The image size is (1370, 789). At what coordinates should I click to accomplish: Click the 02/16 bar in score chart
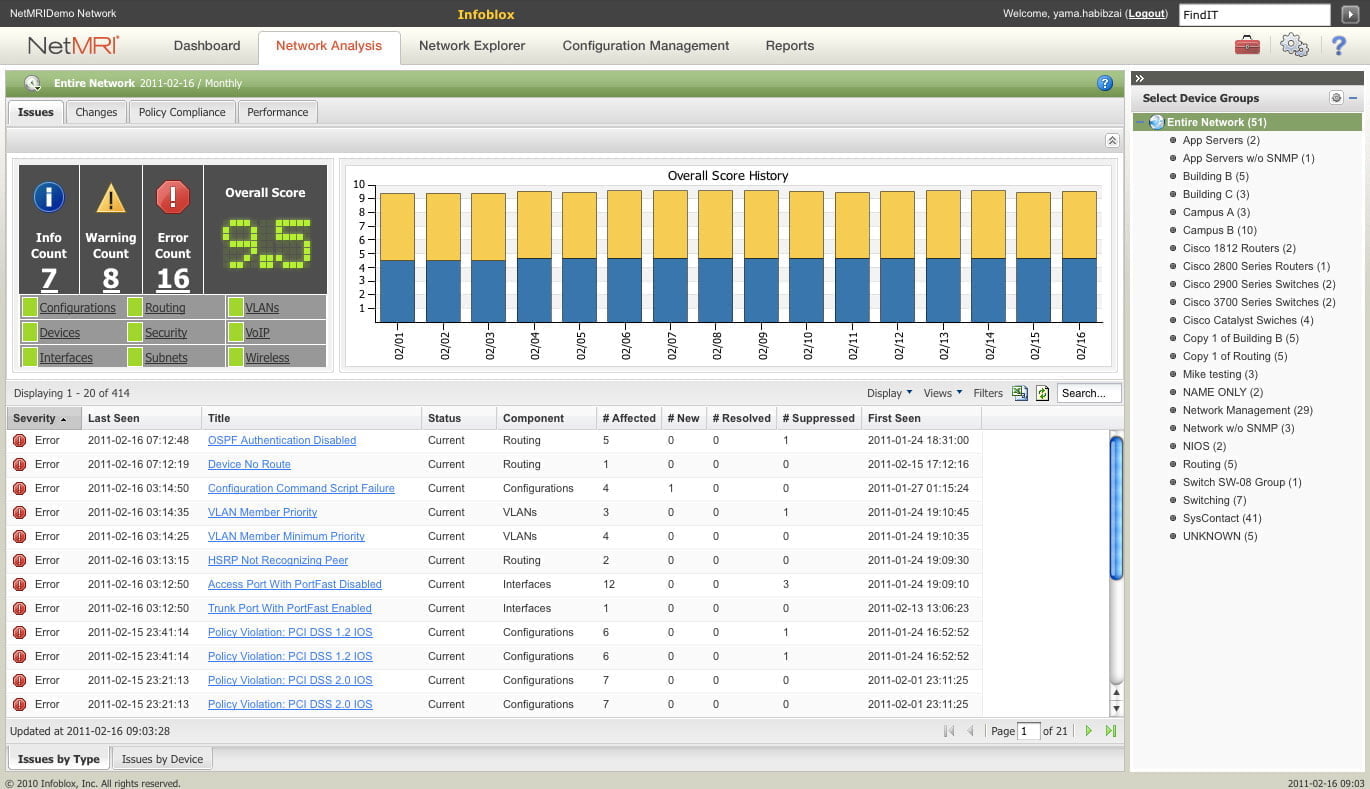(1078, 256)
